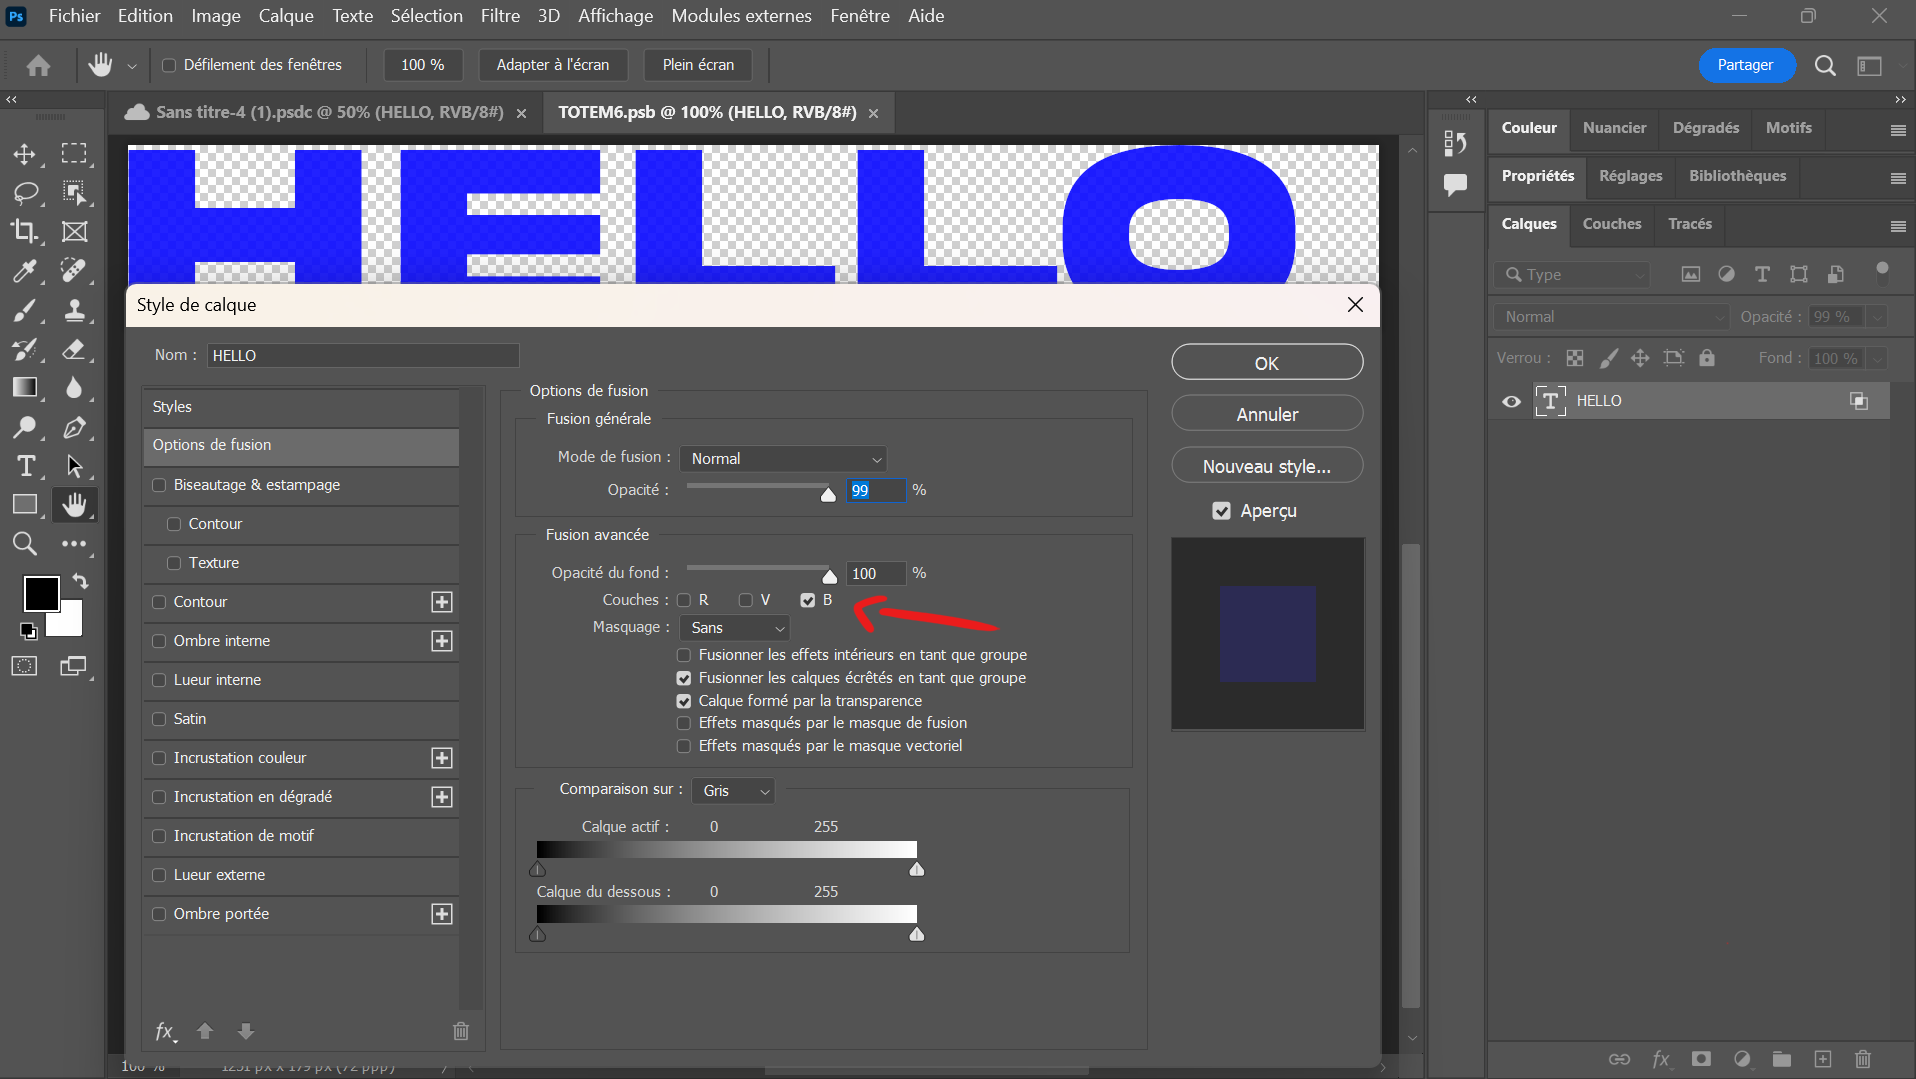Confirm the layer style with OK
The width and height of the screenshot is (1916, 1079).
click(x=1266, y=362)
